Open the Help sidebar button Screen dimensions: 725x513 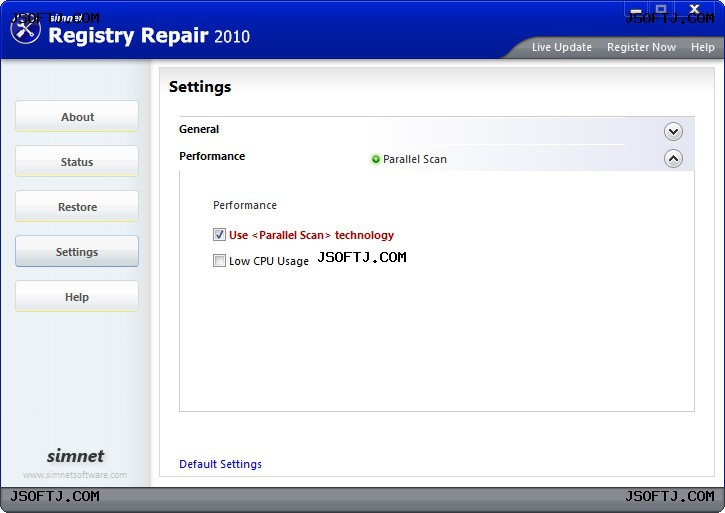(77, 296)
